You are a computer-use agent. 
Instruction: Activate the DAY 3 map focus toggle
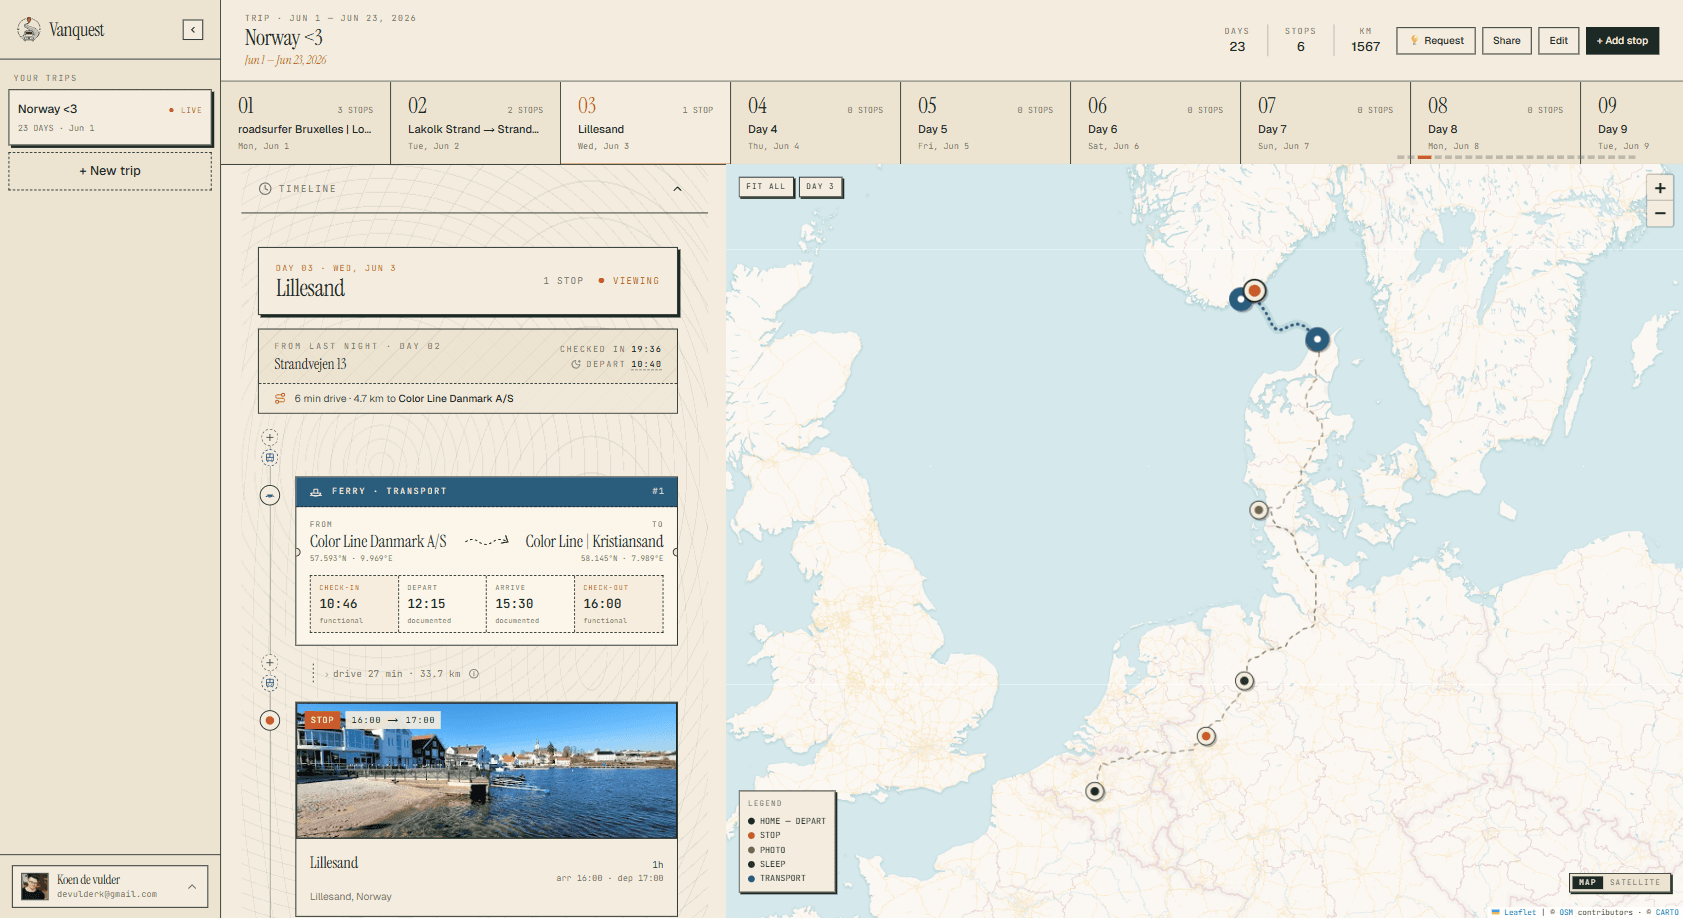click(820, 187)
